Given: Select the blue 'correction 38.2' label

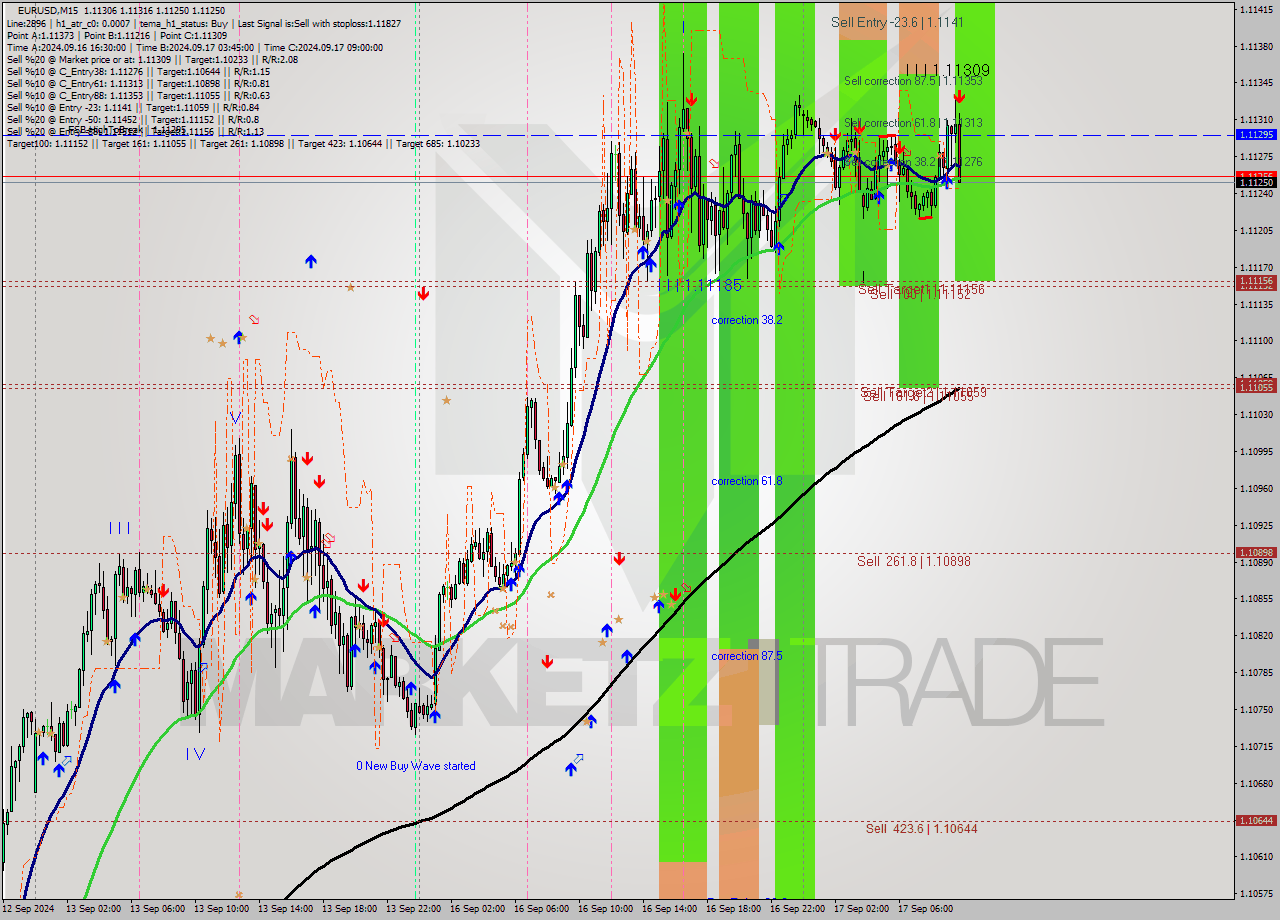Looking at the screenshot, I should tap(747, 320).
